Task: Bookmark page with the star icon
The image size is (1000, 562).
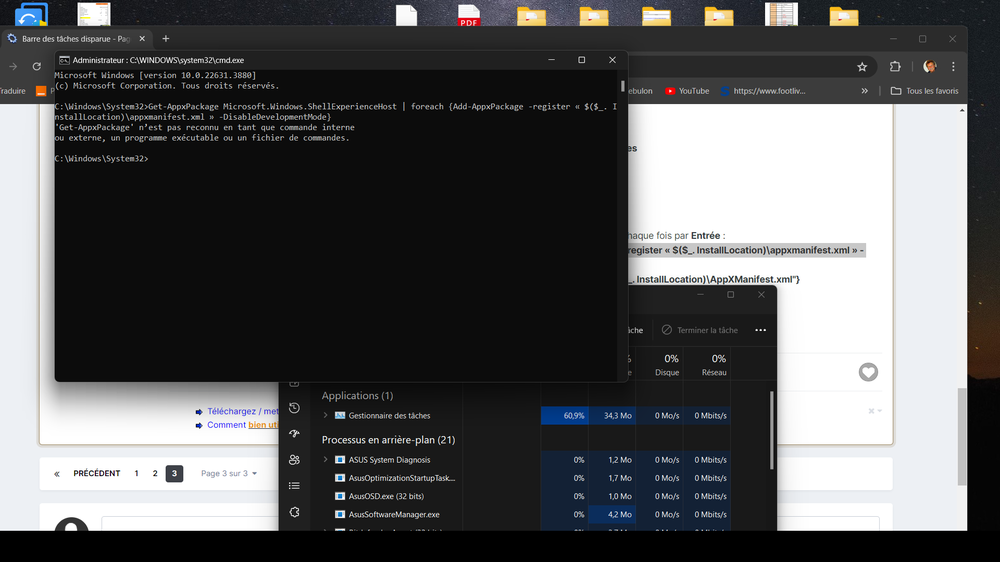Action: [x=862, y=67]
